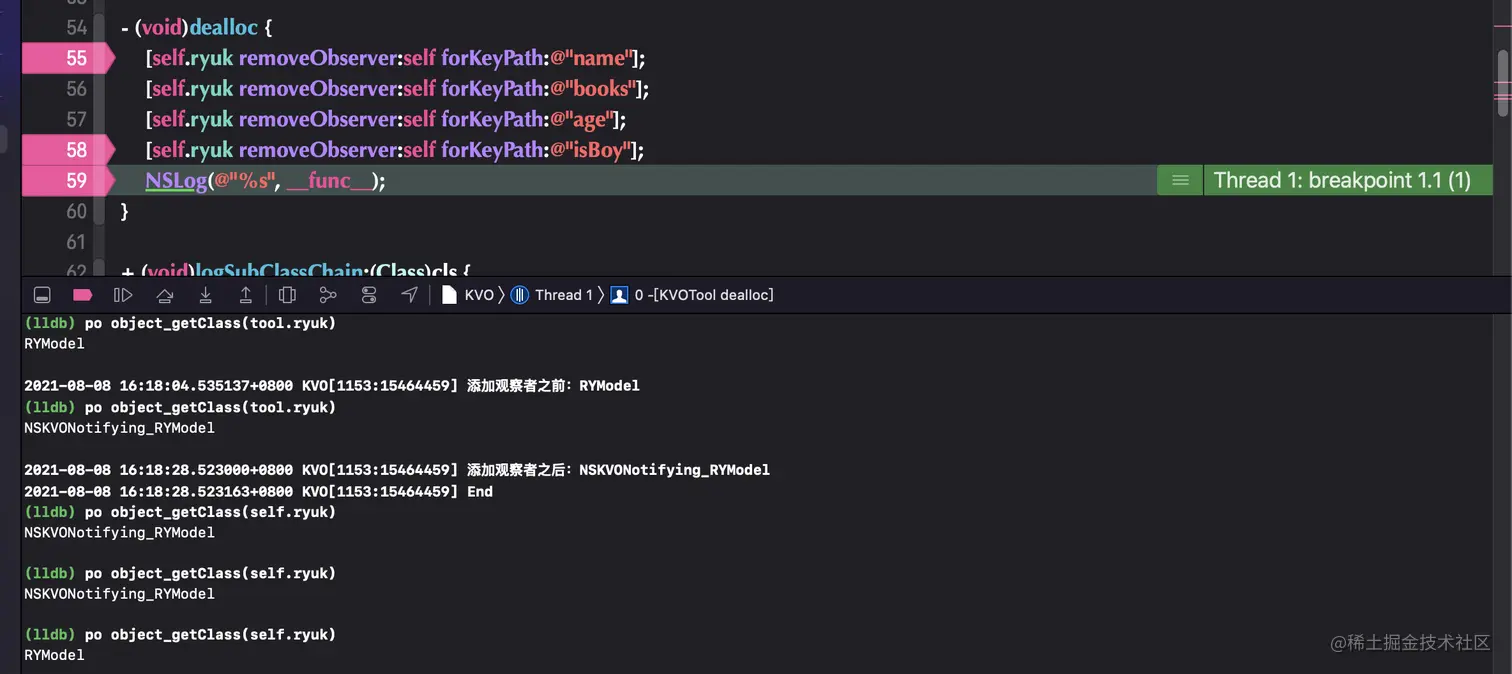
Task: Click __func__ in the NSLog call
Action: pos(329,180)
